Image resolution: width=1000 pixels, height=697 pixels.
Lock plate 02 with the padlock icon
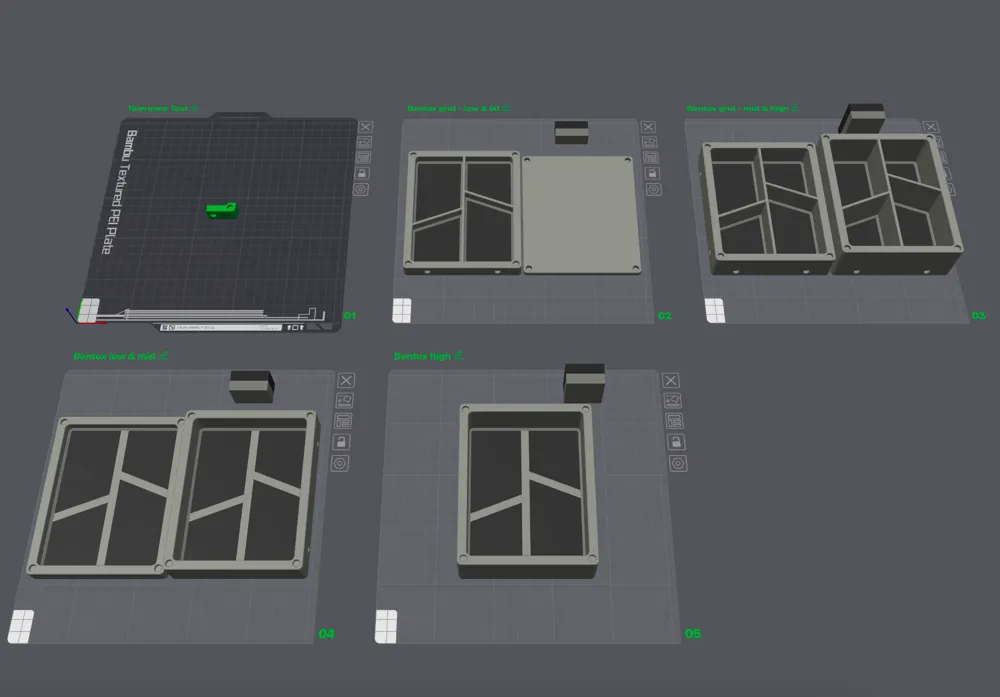(x=651, y=173)
